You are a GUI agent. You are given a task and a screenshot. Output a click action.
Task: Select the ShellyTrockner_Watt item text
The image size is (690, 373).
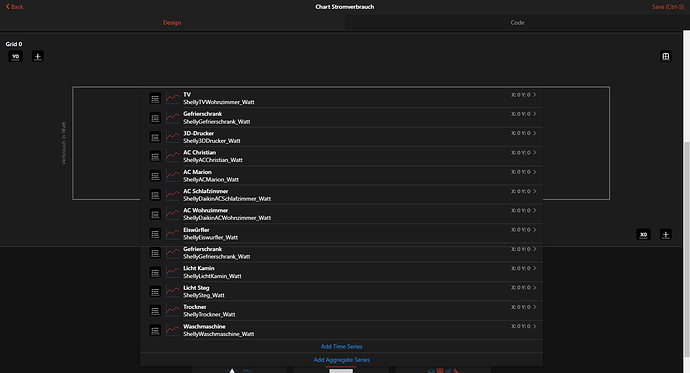209,314
